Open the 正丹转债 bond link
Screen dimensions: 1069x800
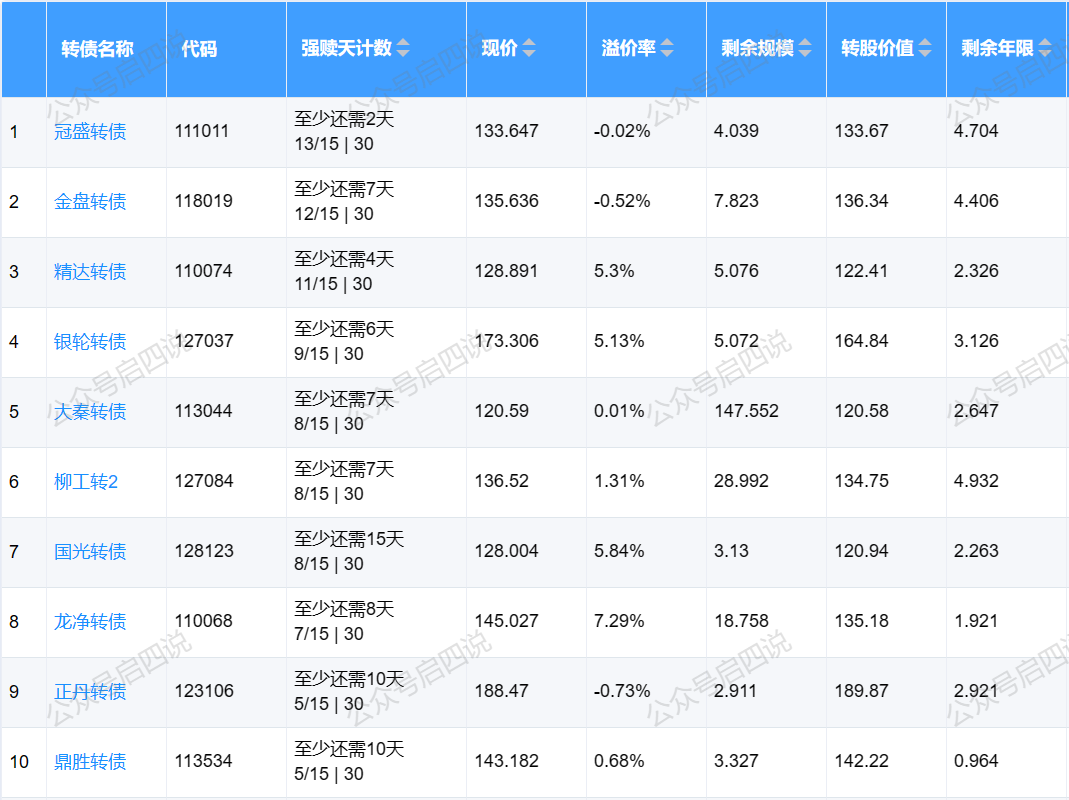[x=90, y=692]
